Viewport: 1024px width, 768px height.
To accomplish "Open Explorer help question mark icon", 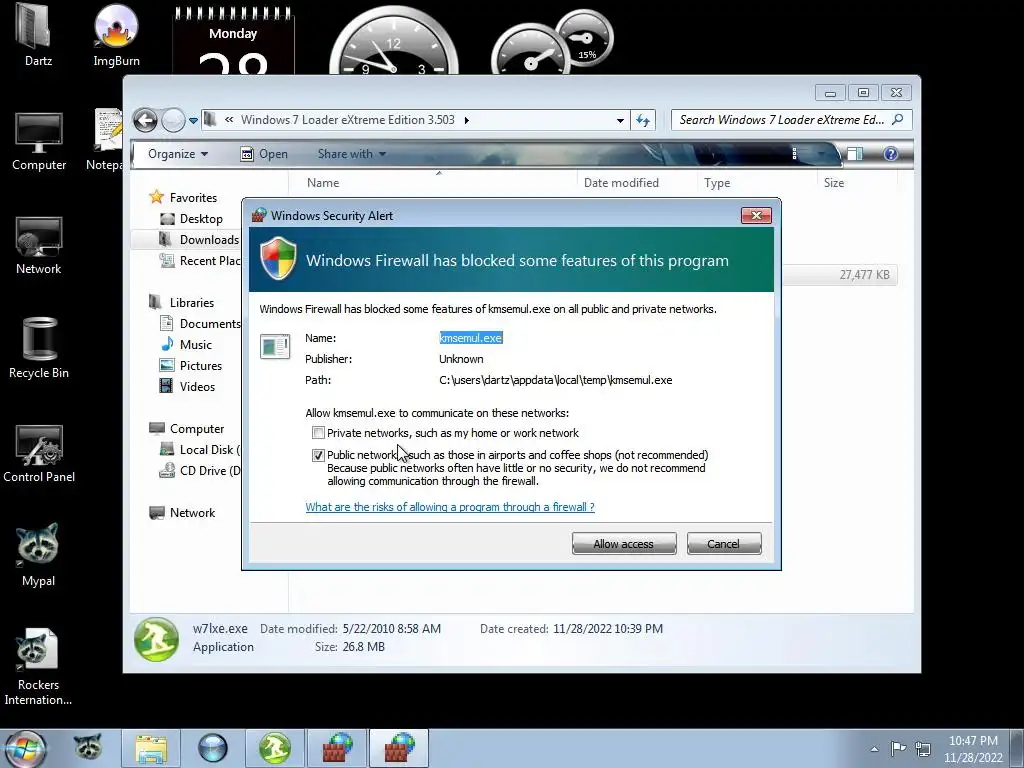I will click(x=890, y=154).
